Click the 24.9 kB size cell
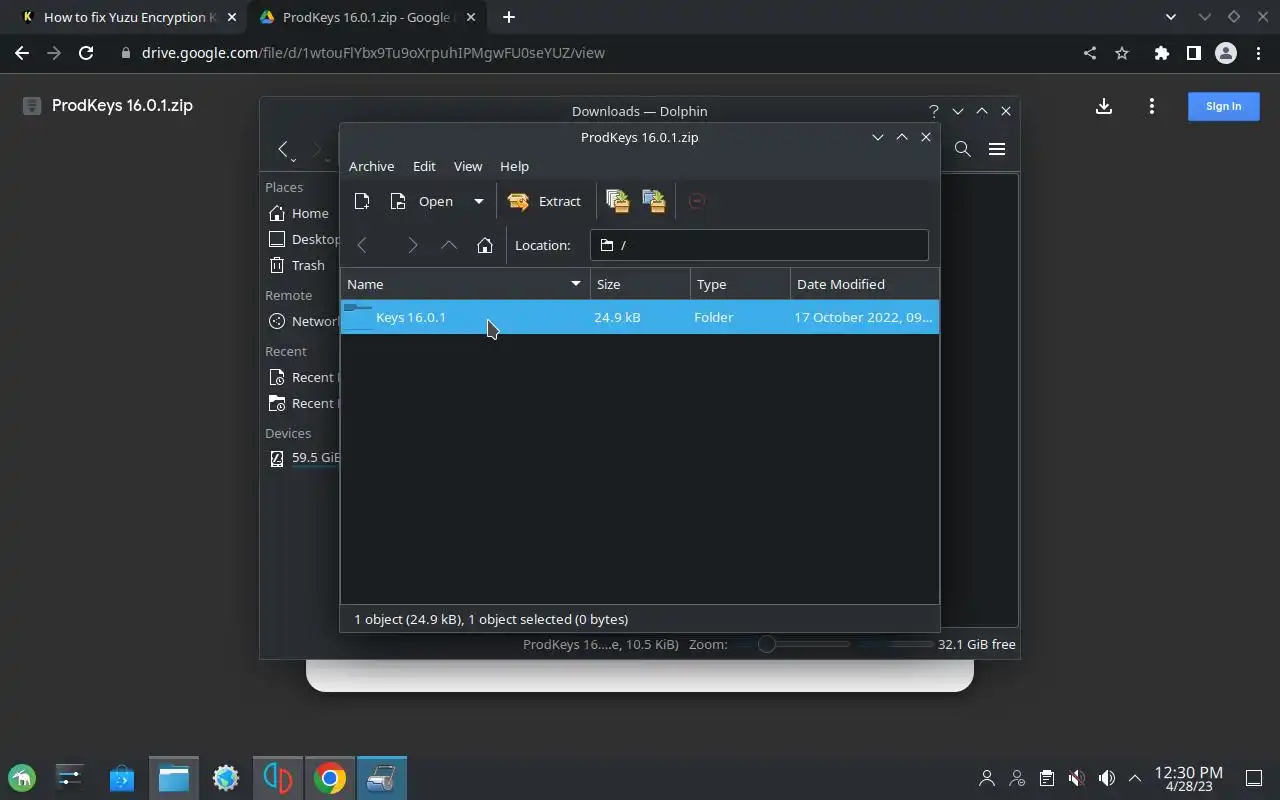 pos(617,317)
